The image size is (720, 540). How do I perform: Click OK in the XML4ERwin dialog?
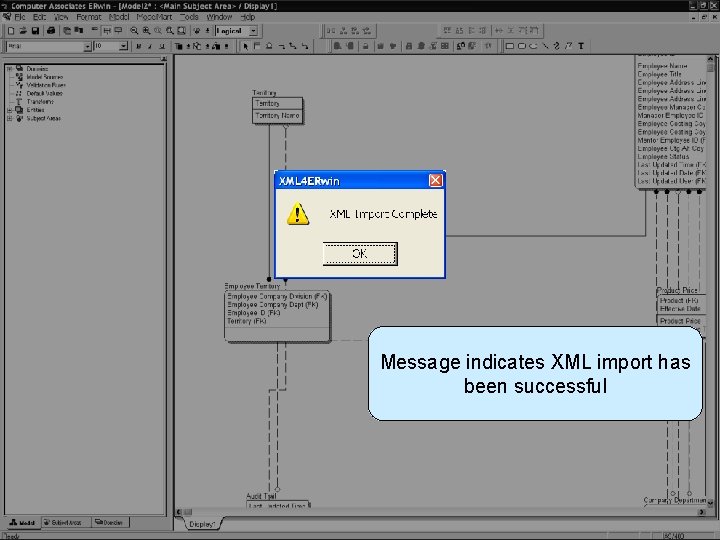click(360, 253)
